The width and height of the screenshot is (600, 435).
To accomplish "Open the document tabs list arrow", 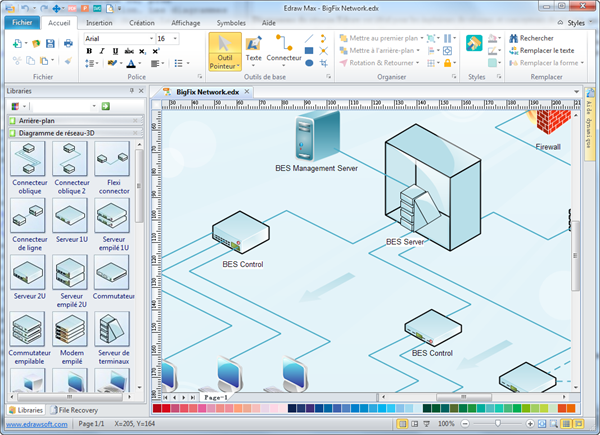I will 576,92.
